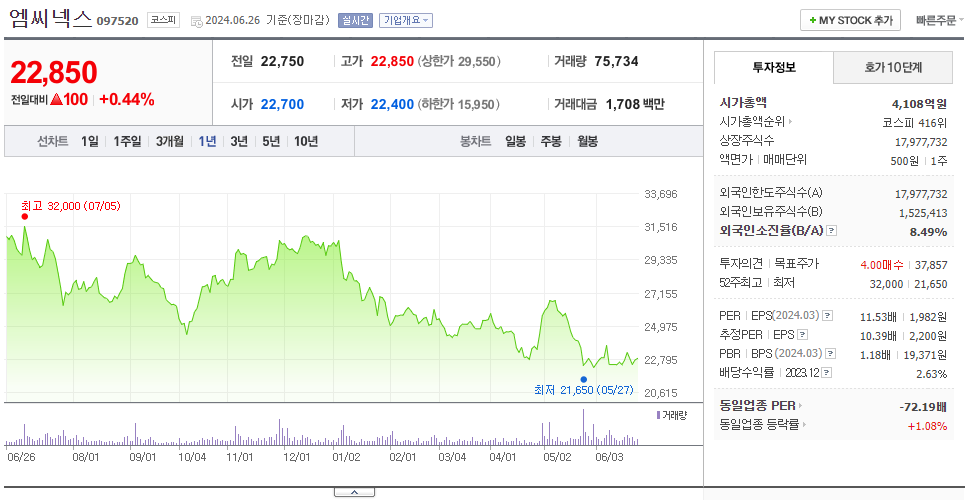The height and width of the screenshot is (500, 968).
Task: Click the arrow after 시가총액순위
Action: pos(790,122)
